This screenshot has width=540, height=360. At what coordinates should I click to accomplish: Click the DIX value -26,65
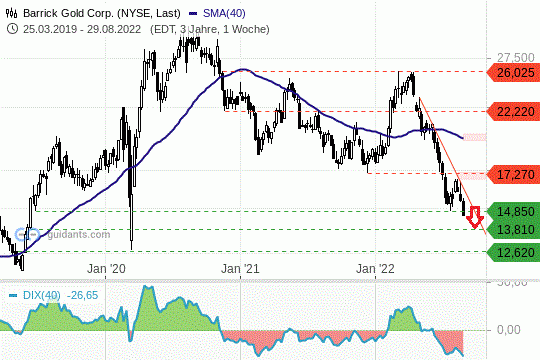[x=82, y=295]
